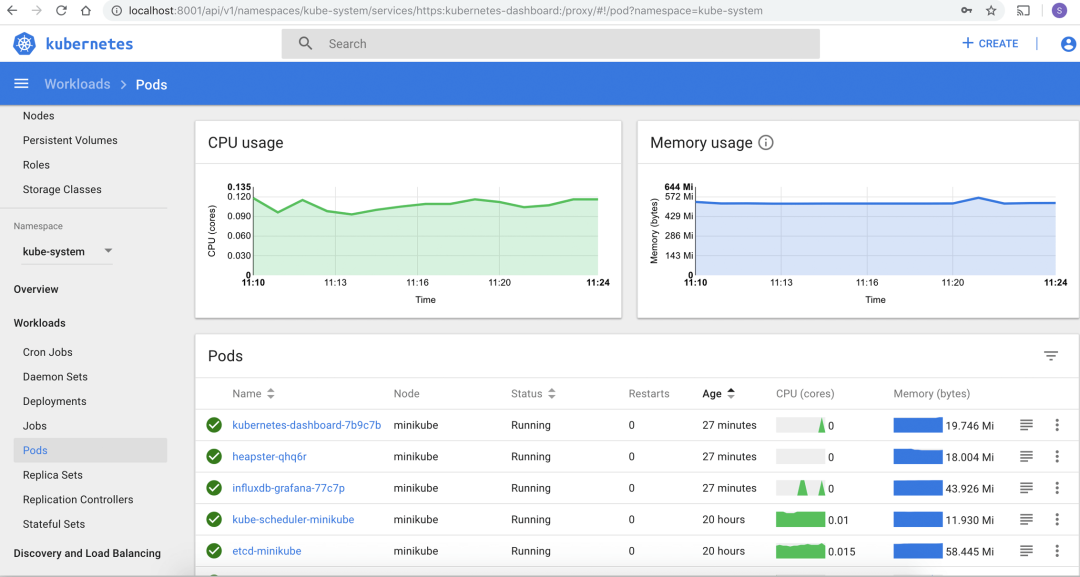Image resolution: width=1080 pixels, height=577 pixels.
Task: Open kubernetes-dashboard-7b9c7b pod link
Action: (x=307, y=425)
